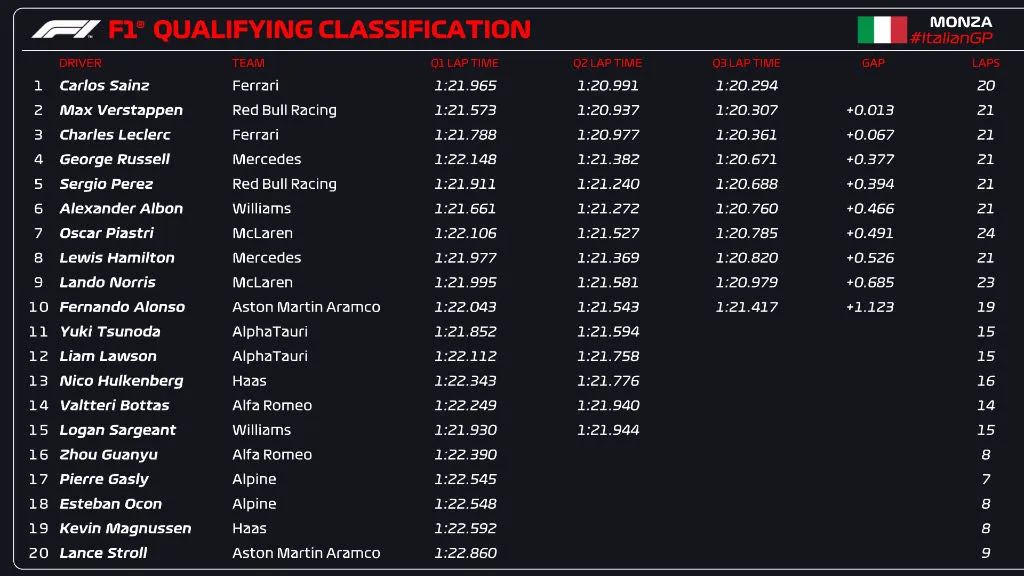
Task: Click Sainz's Q3 time 1:20.294
Action: click(746, 86)
